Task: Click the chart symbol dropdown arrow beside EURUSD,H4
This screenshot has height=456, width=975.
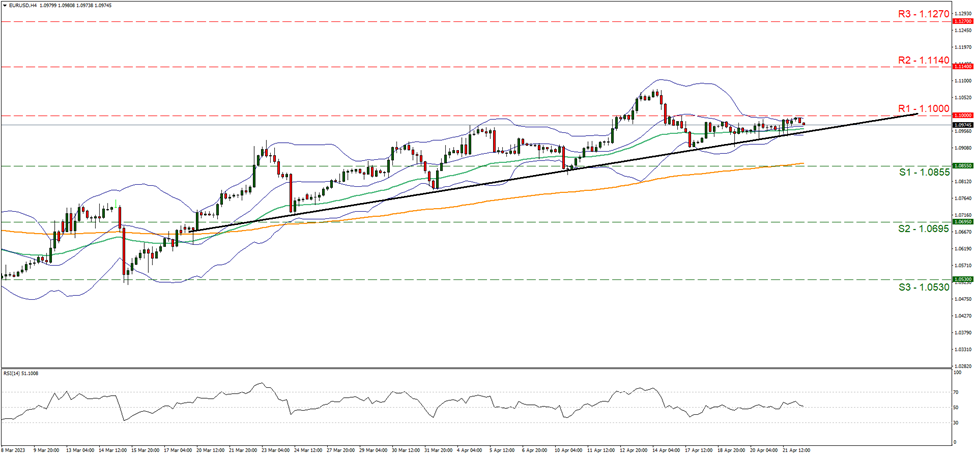Action: [x=5, y=5]
